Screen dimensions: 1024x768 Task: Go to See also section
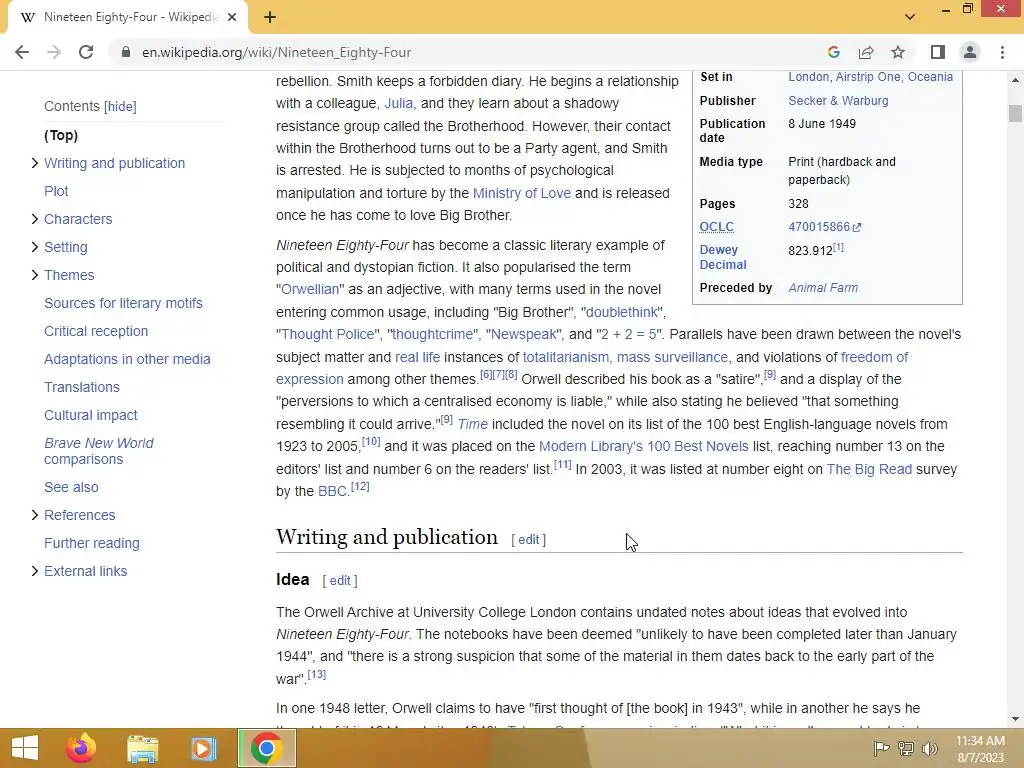click(71, 487)
